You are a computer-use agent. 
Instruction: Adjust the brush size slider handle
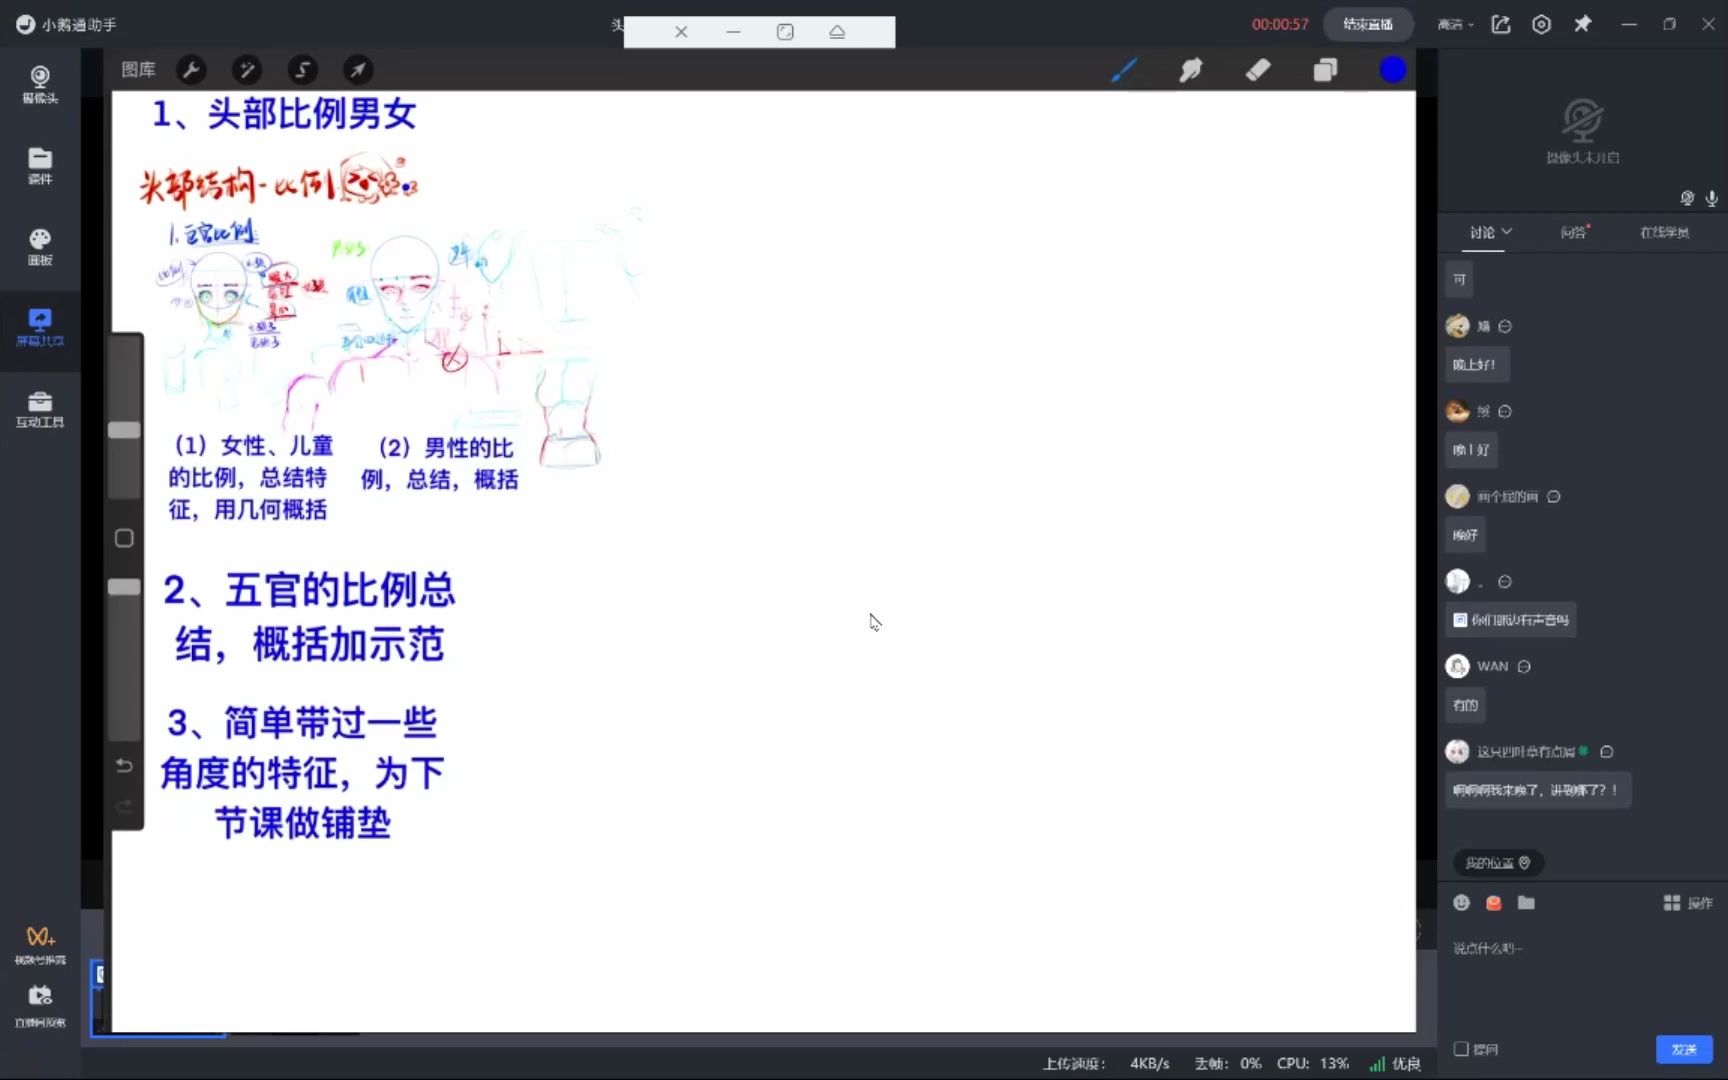(x=124, y=430)
